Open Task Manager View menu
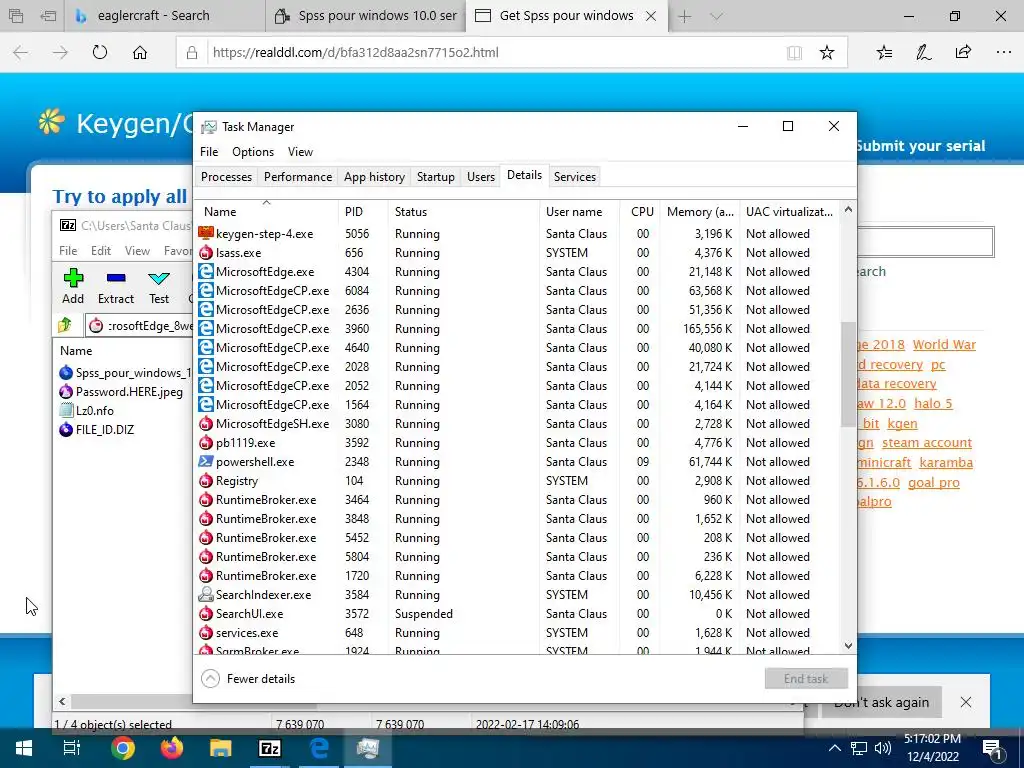 click(x=300, y=152)
